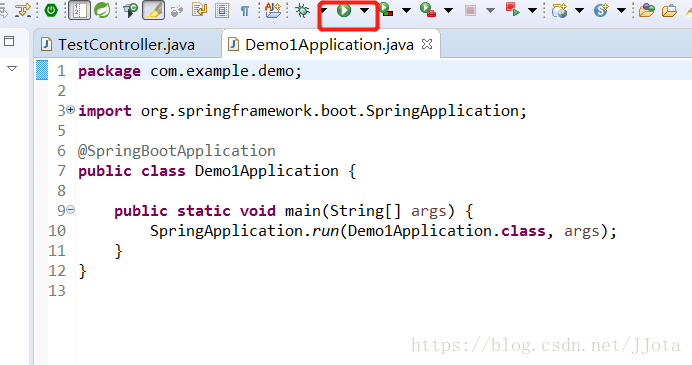Click the Open Task folder icon
The height and width of the screenshot is (365, 692).
click(x=669, y=11)
